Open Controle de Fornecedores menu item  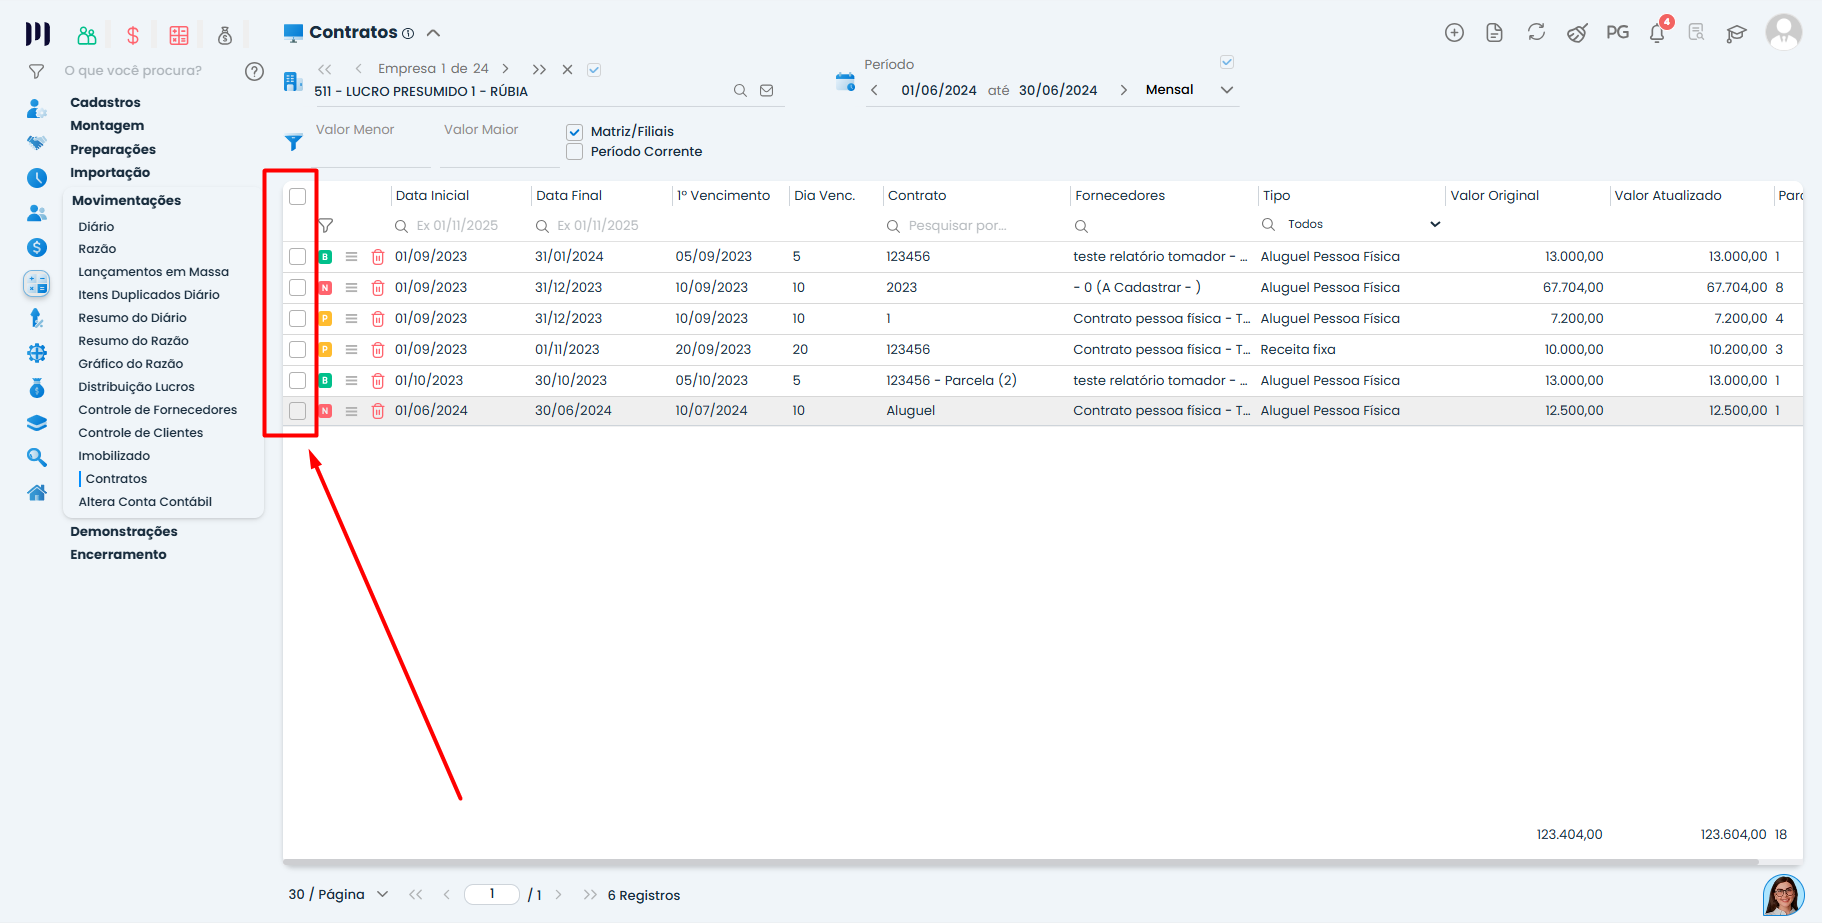(158, 410)
